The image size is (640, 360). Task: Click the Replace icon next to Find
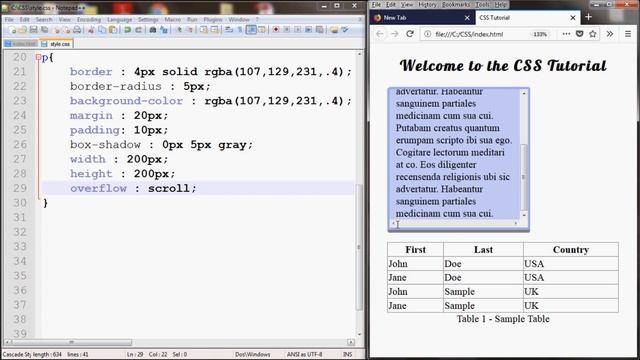pyautogui.click(x=164, y=30)
